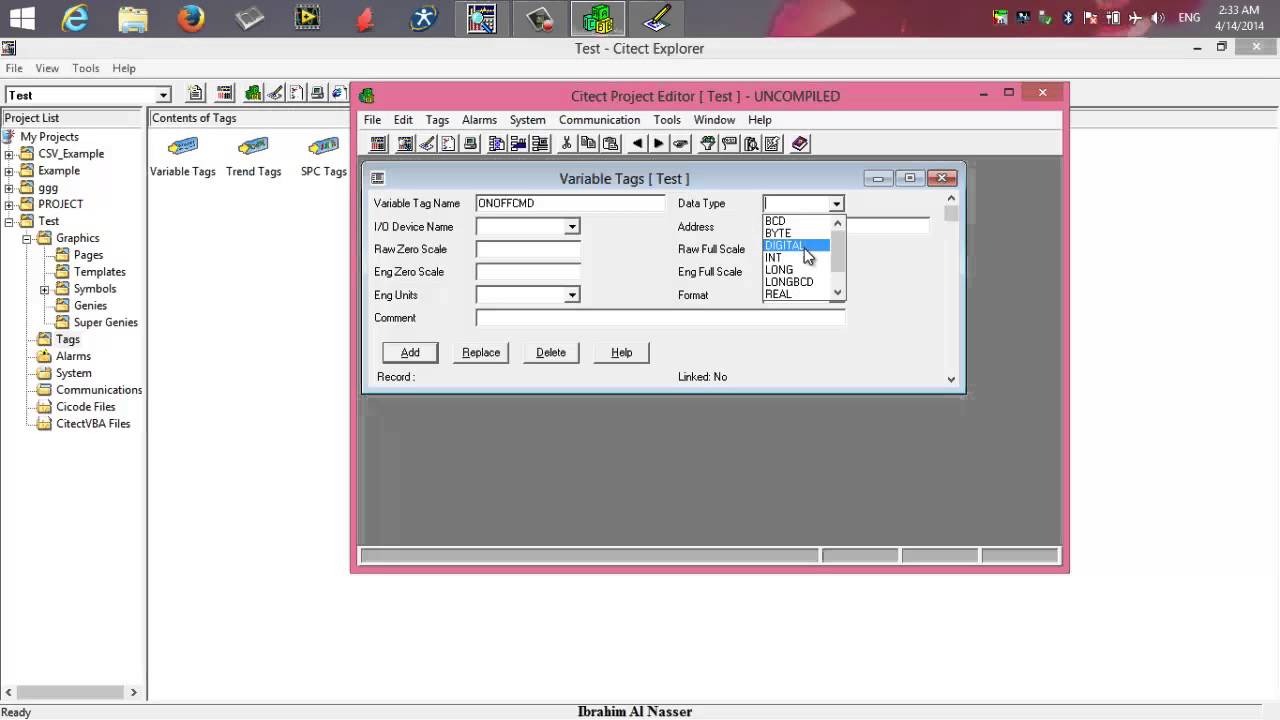Screen dimensions: 1280x720
Task: Open the Window menu in Project Editor
Action: coord(714,120)
